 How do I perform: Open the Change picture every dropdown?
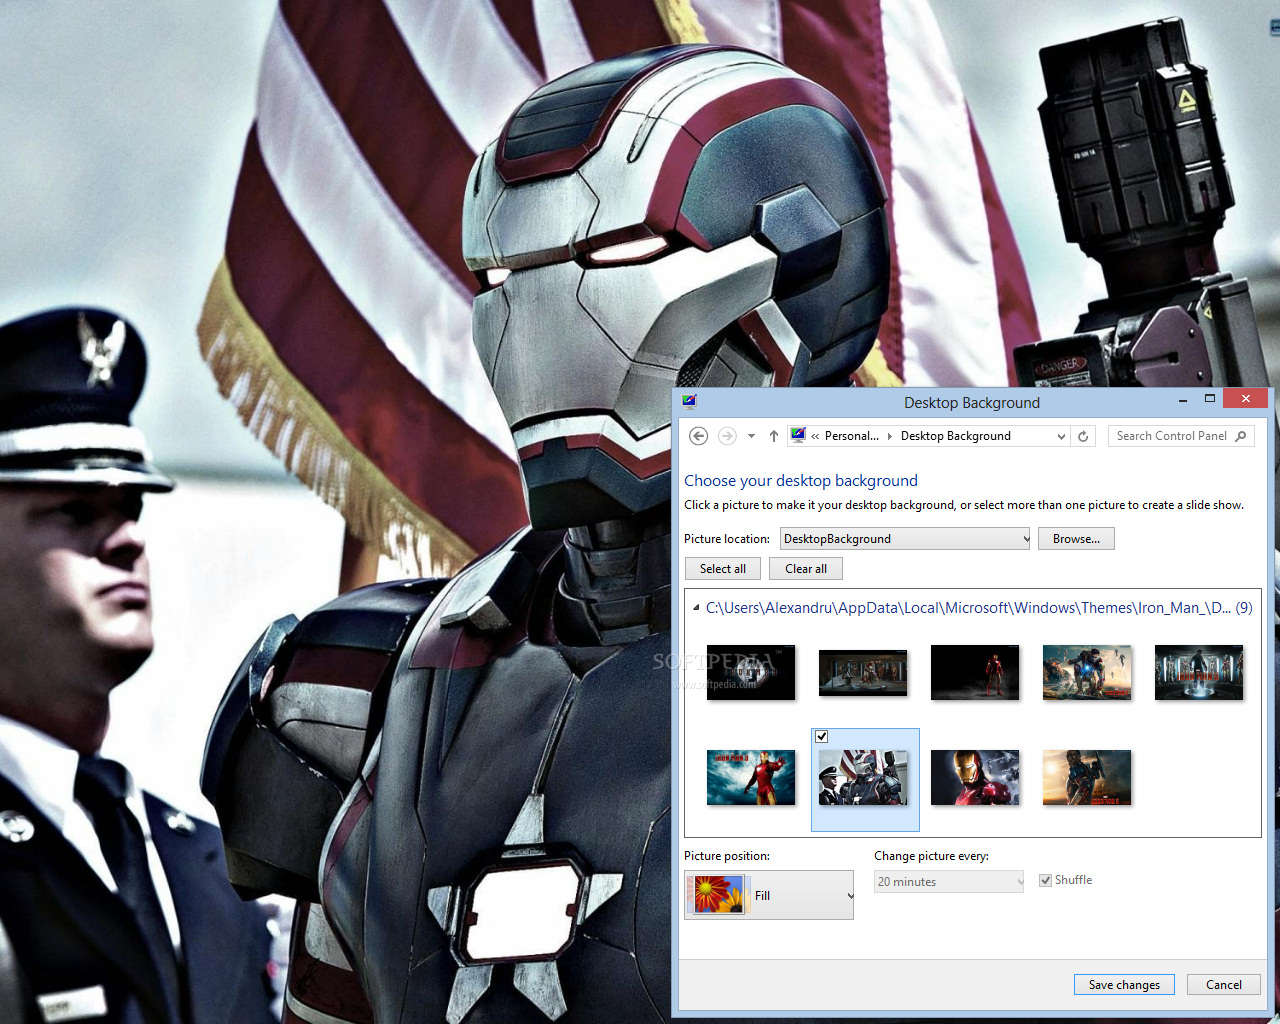[x=949, y=882]
